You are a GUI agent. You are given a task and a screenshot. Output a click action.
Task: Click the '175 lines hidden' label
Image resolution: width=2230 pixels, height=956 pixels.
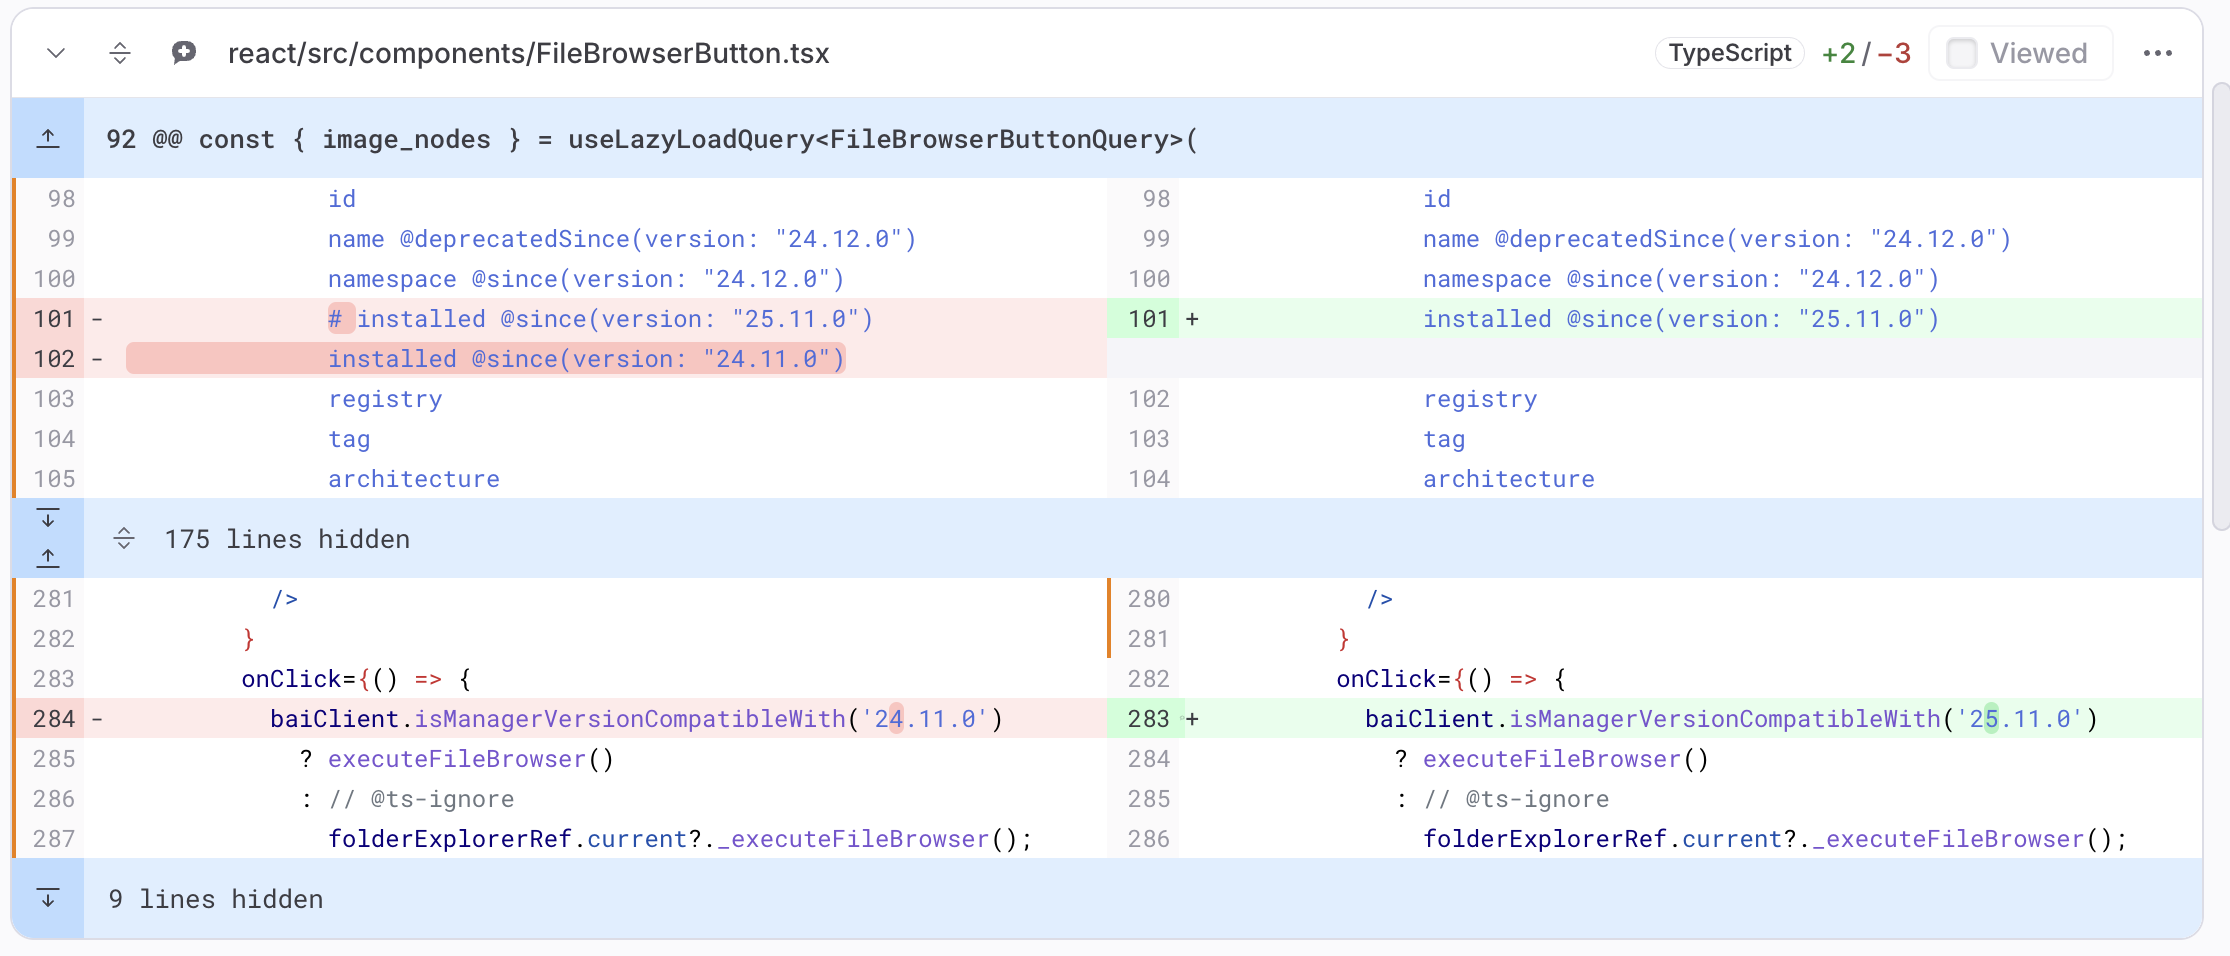(x=287, y=539)
